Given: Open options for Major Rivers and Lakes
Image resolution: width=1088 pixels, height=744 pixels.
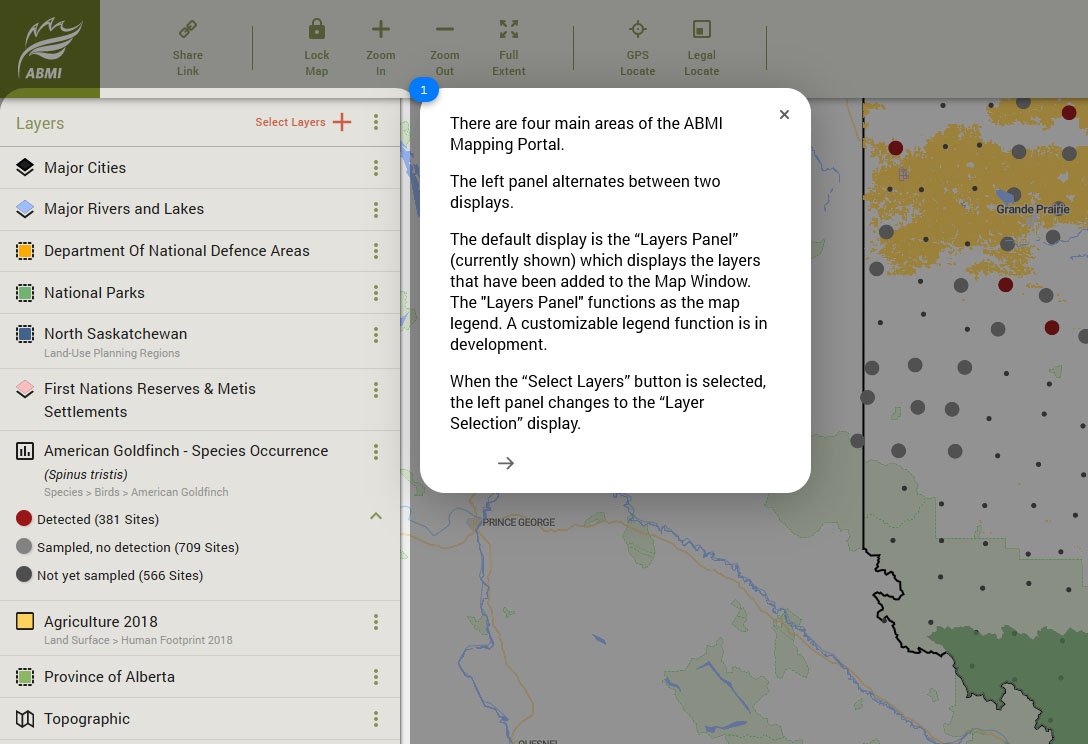Looking at the screenshot, I should click(x=376, y=210).
